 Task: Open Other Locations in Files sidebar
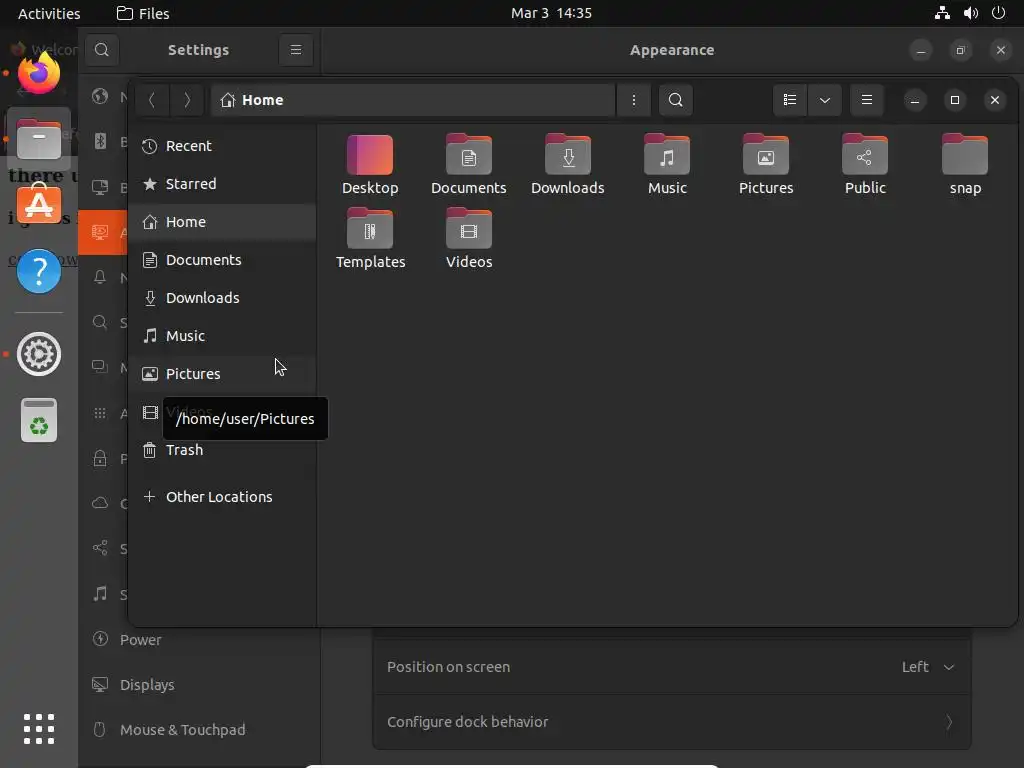point(222,497)
